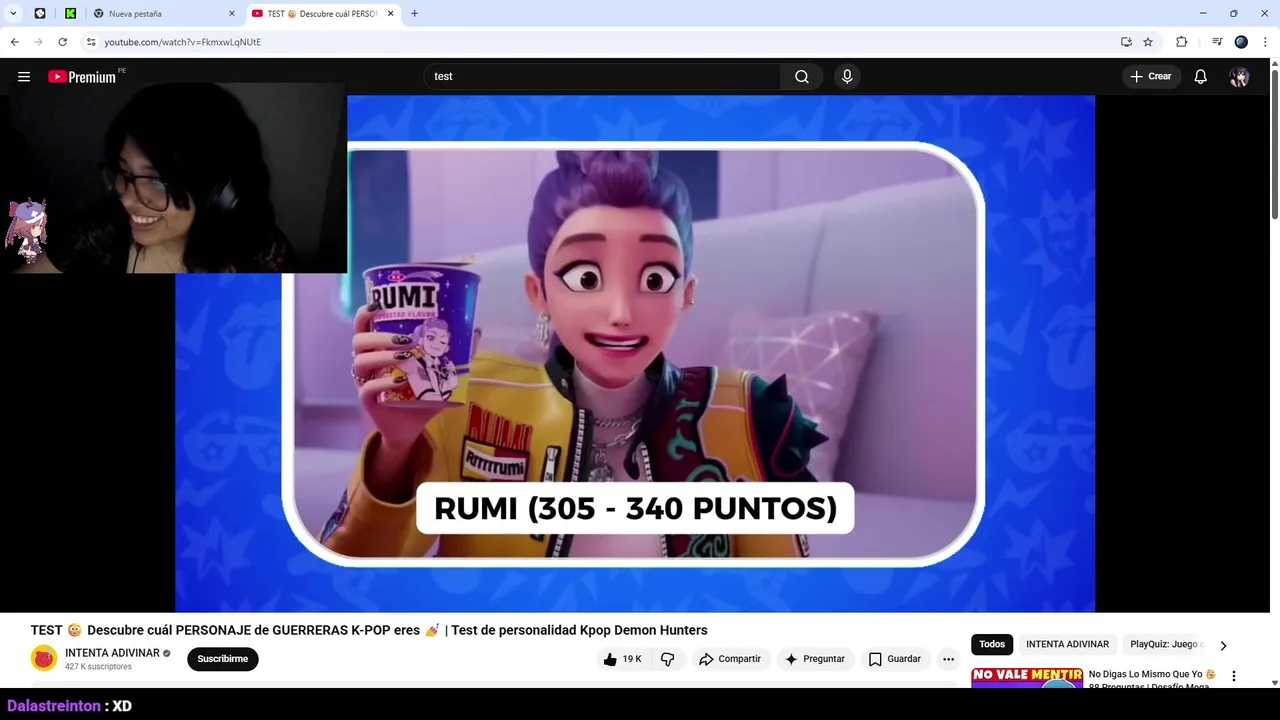Expand the tab search dropdown
The height and width of the screenshot is (720, 1280).
point(13,14)
